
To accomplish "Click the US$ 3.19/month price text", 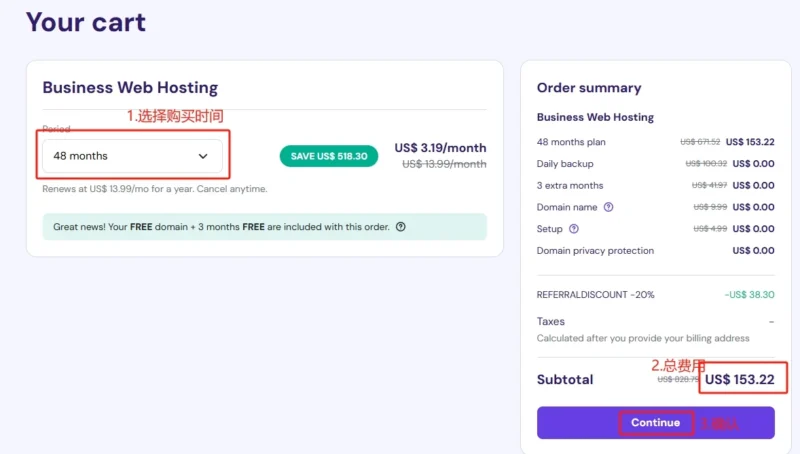I will (x=440, y=148).
